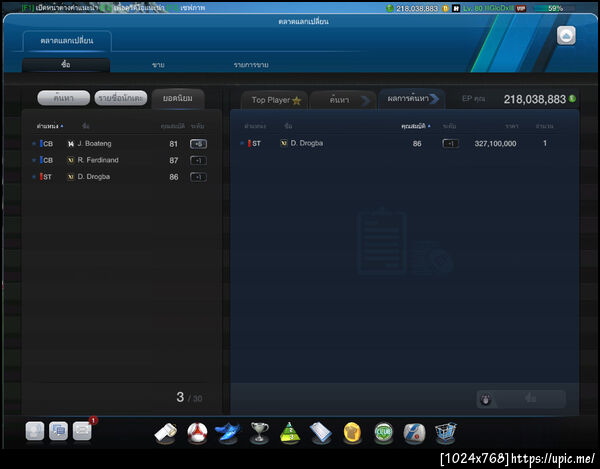Click rating 87 for R. Ferdinand

[174, 160]
